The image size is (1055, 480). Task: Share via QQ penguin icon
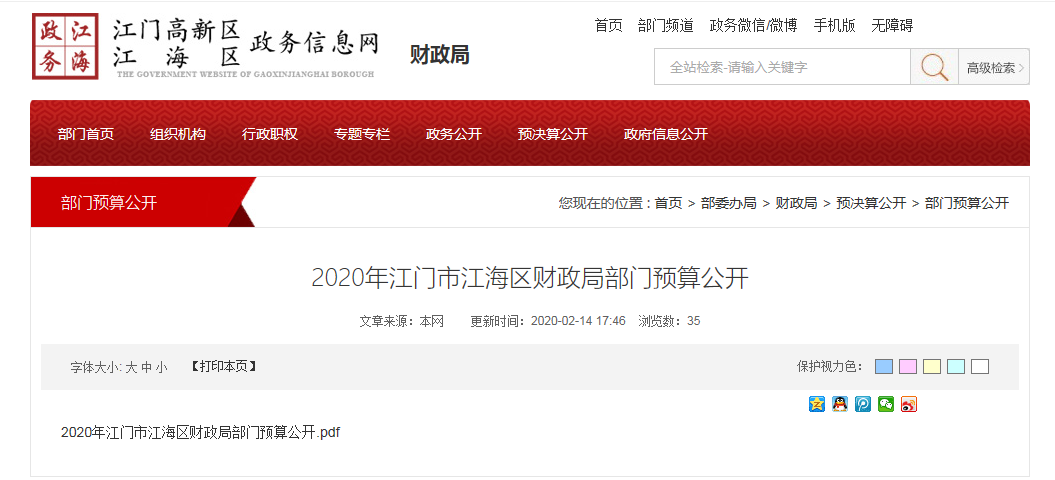click(840, 404)
